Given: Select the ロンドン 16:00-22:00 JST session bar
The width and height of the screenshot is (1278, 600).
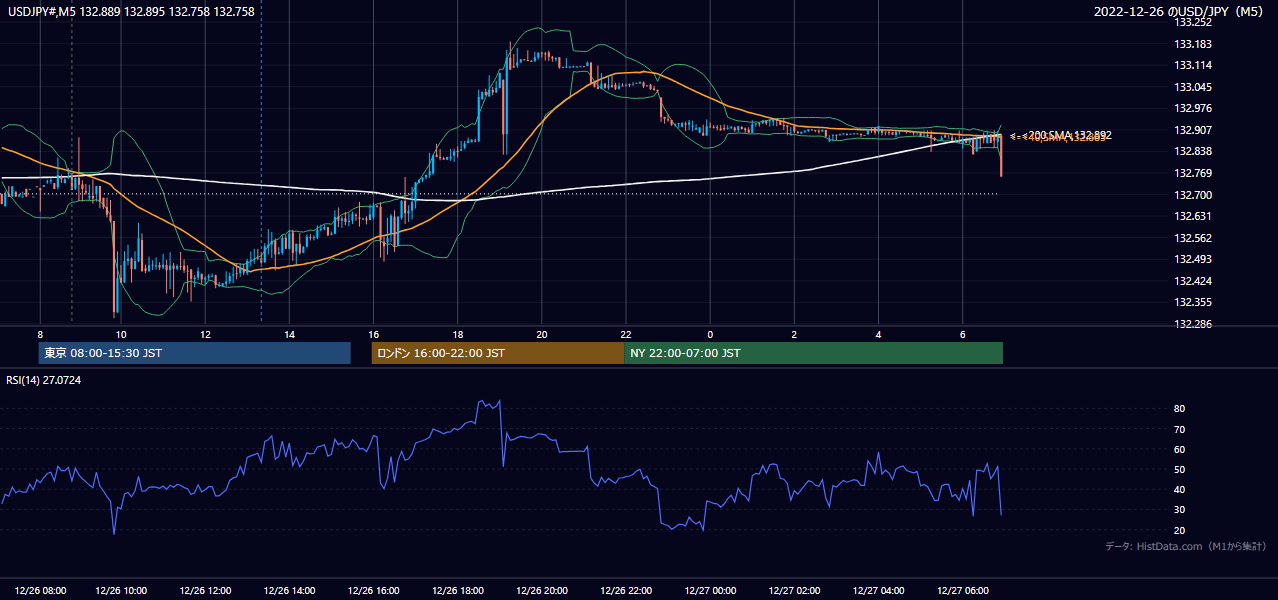Looking at the screenshot, I should 497,353.
